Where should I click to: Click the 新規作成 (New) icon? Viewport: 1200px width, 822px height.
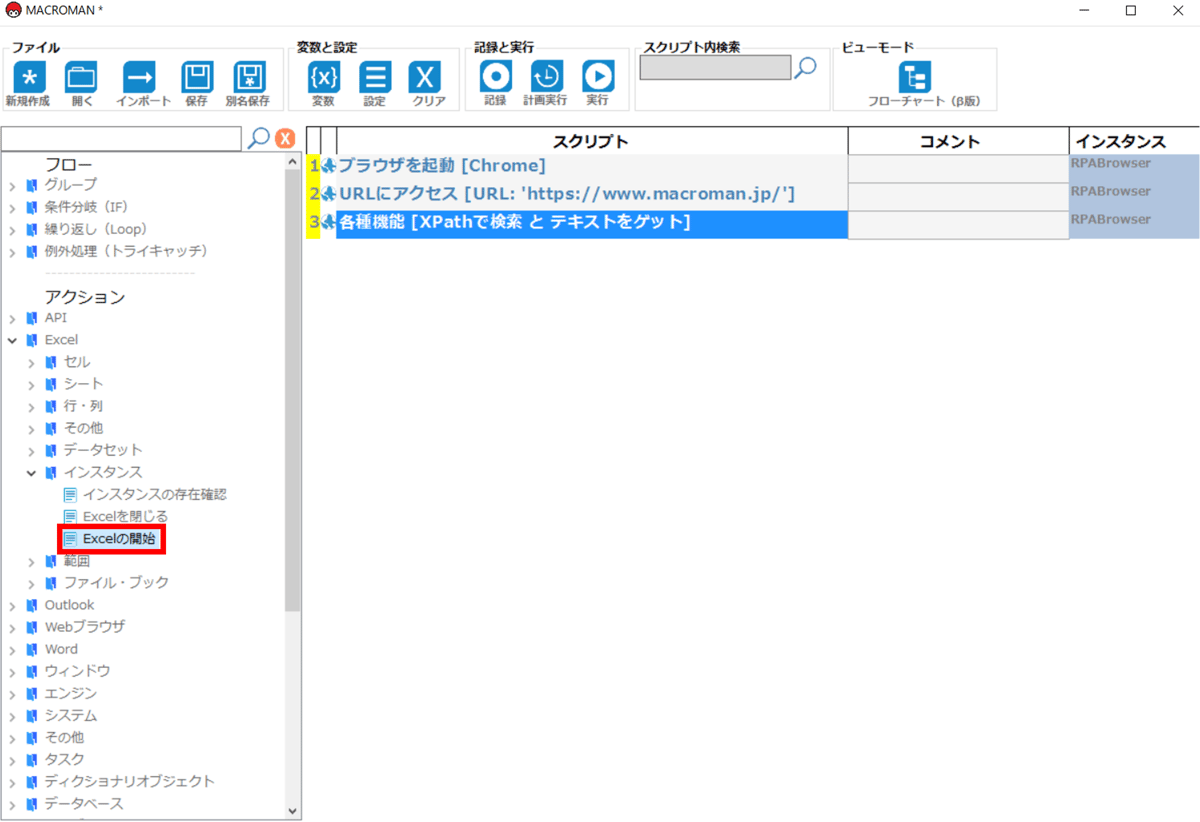[28, 77]
